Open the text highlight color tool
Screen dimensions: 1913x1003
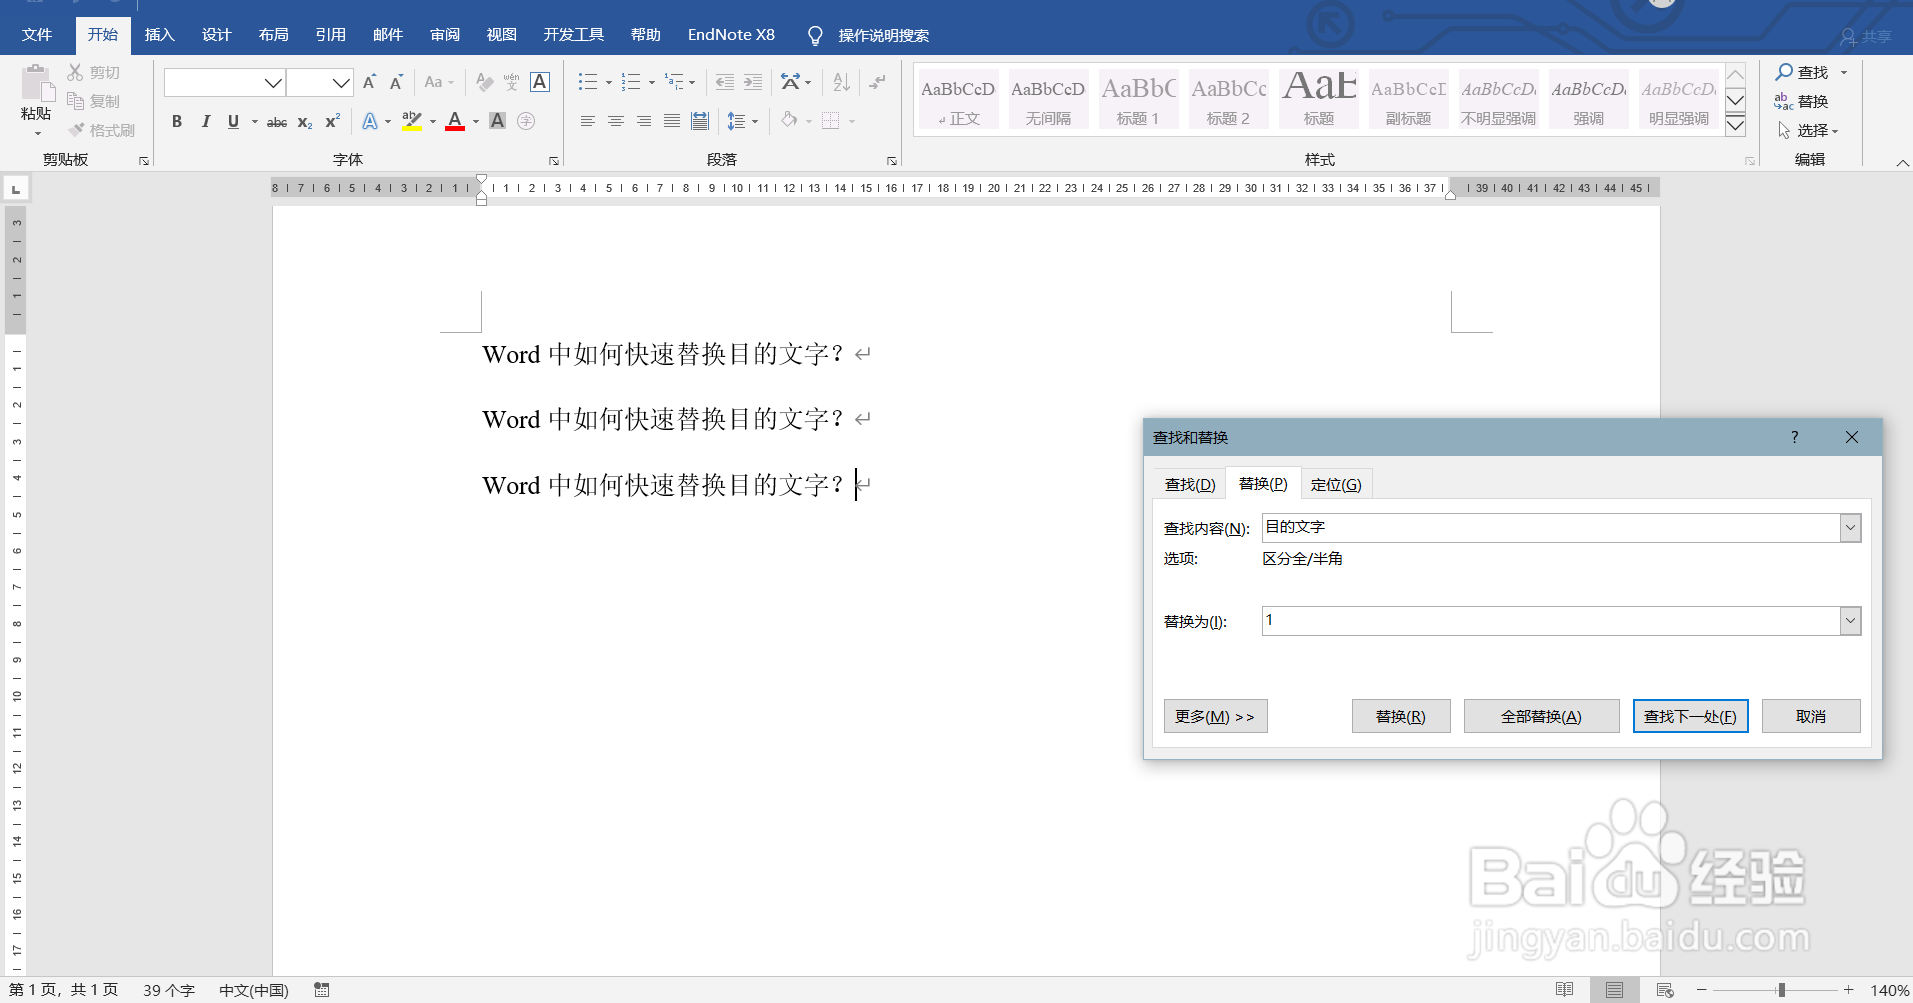(414, 121)
